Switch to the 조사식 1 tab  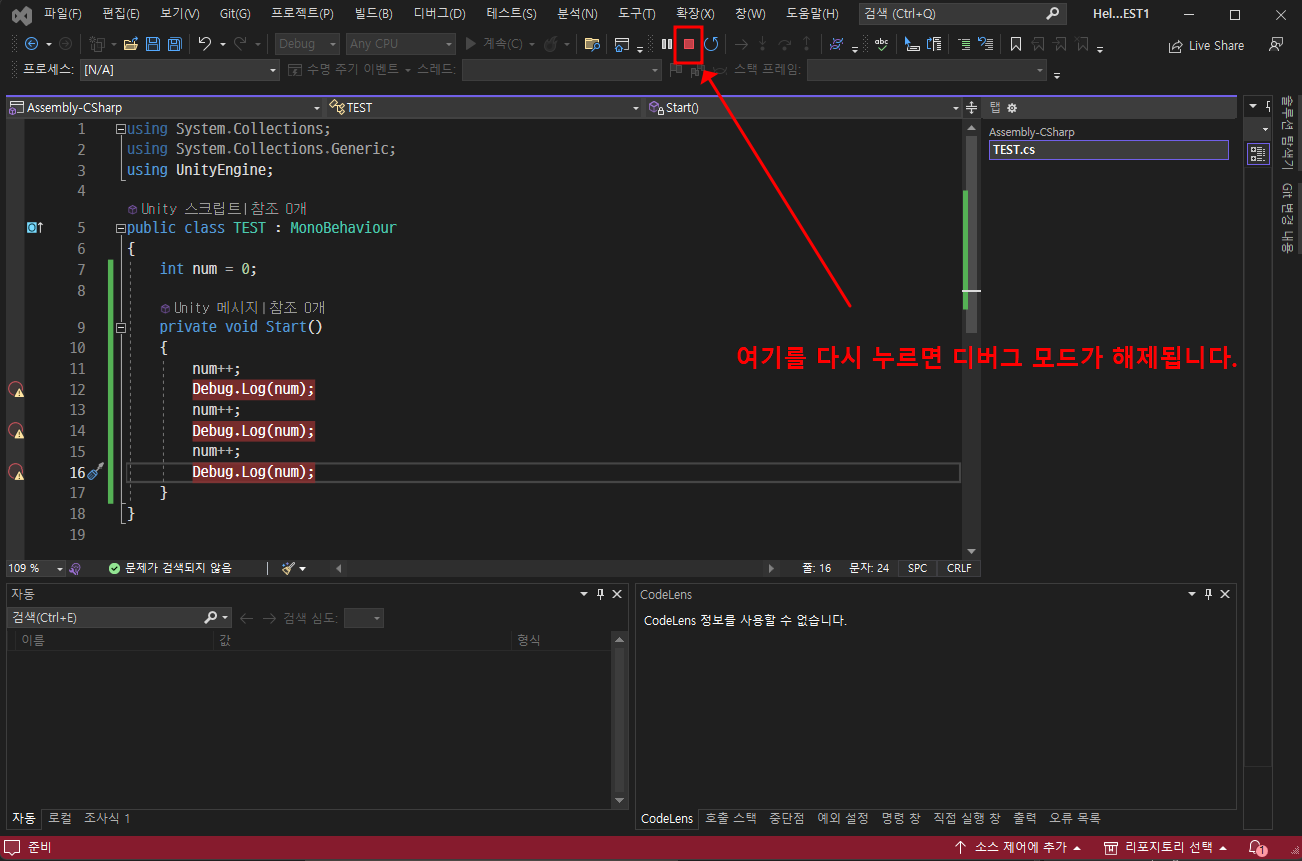(107, 818)
